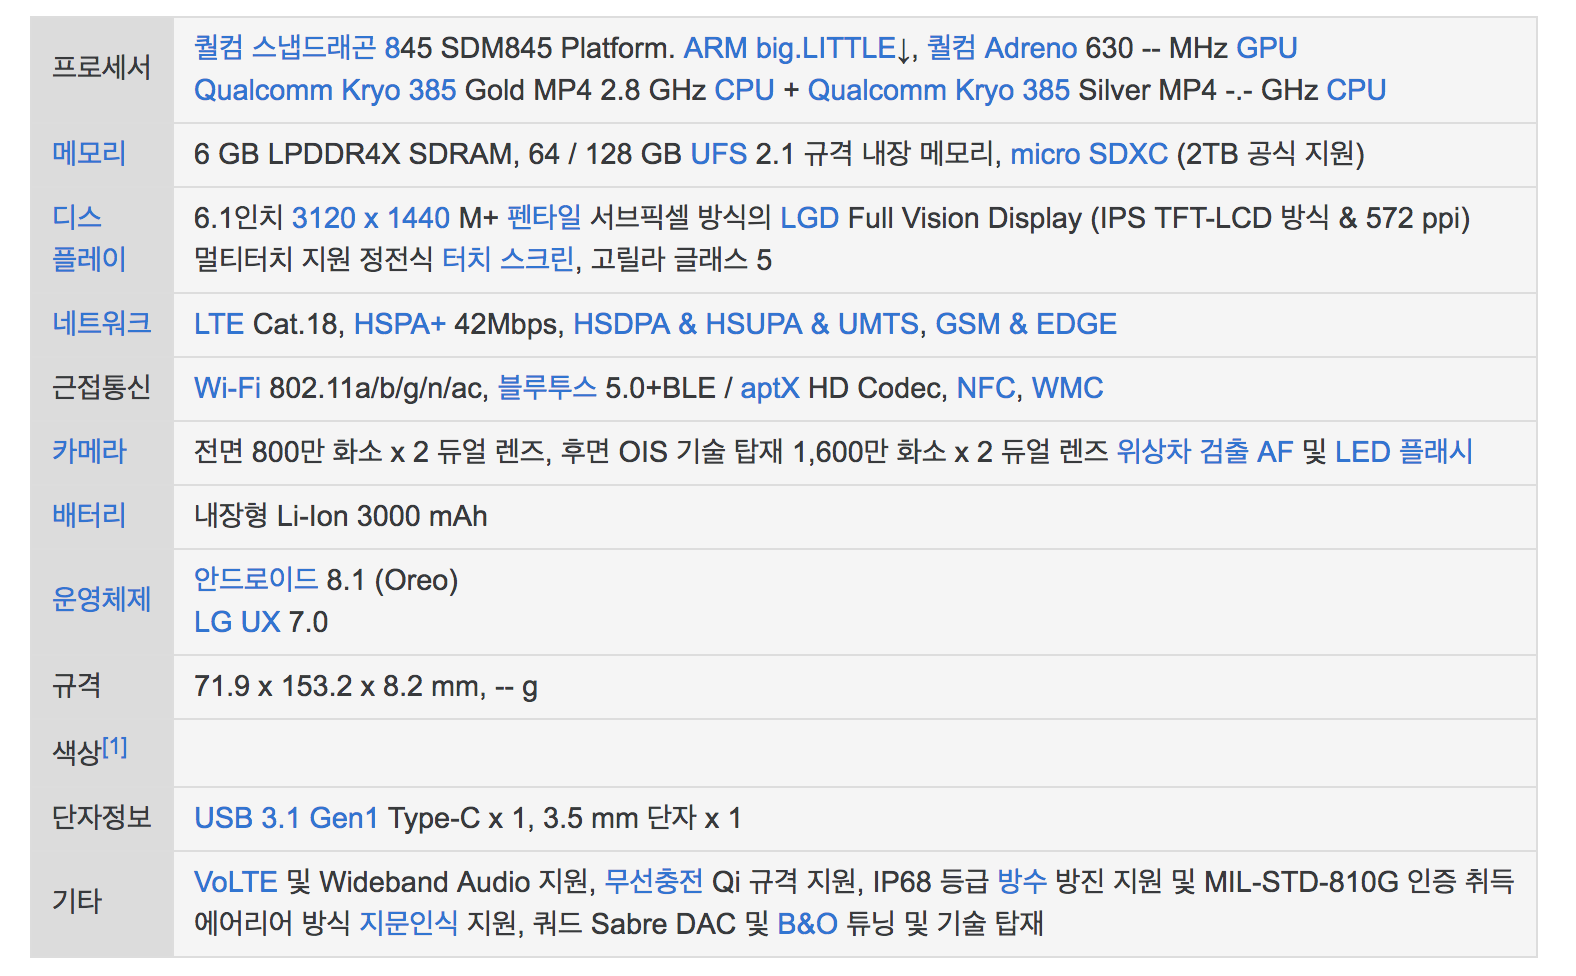
Task: Open the 터치 스크린 link
Action: click(x=508, y=260)
